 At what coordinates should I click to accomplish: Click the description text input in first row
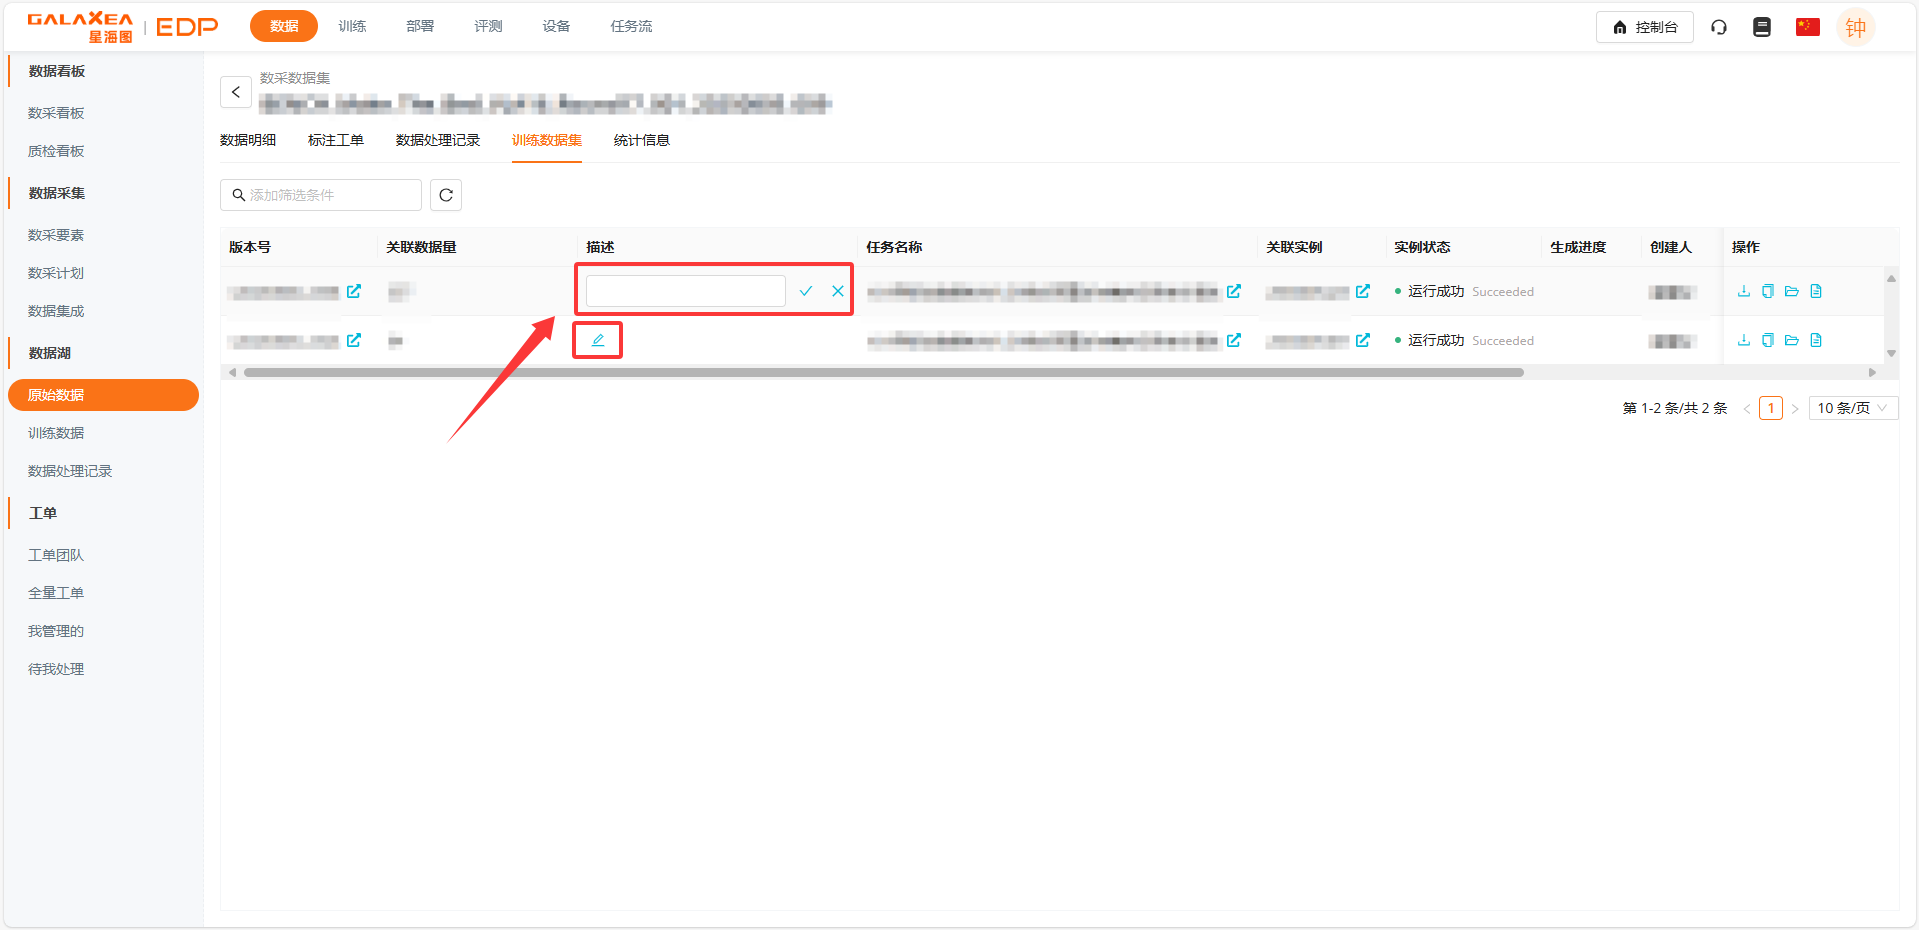point(685,291)
